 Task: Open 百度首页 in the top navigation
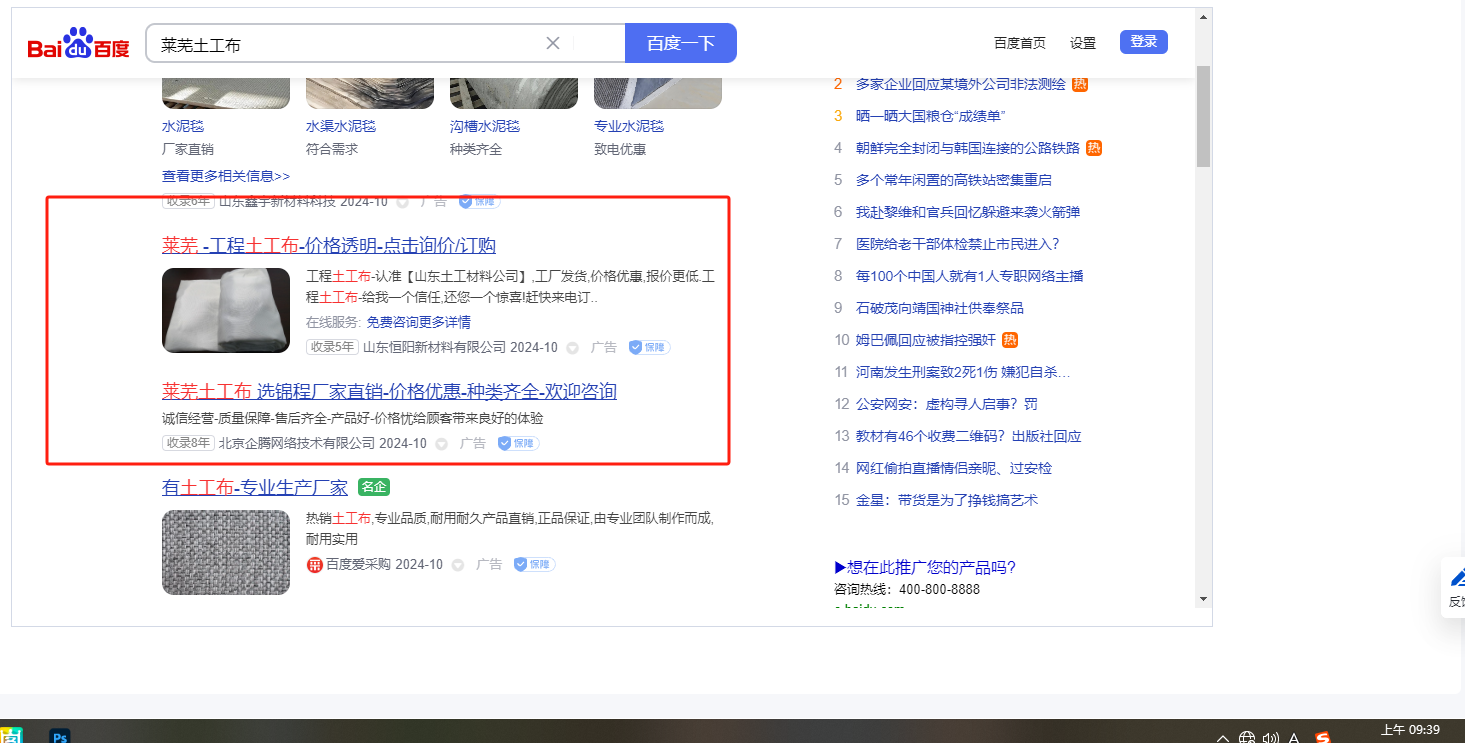(1019, 42)
